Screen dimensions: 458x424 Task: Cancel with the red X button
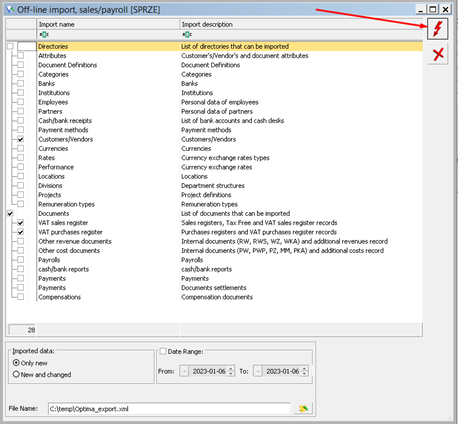tap(438, 54)
